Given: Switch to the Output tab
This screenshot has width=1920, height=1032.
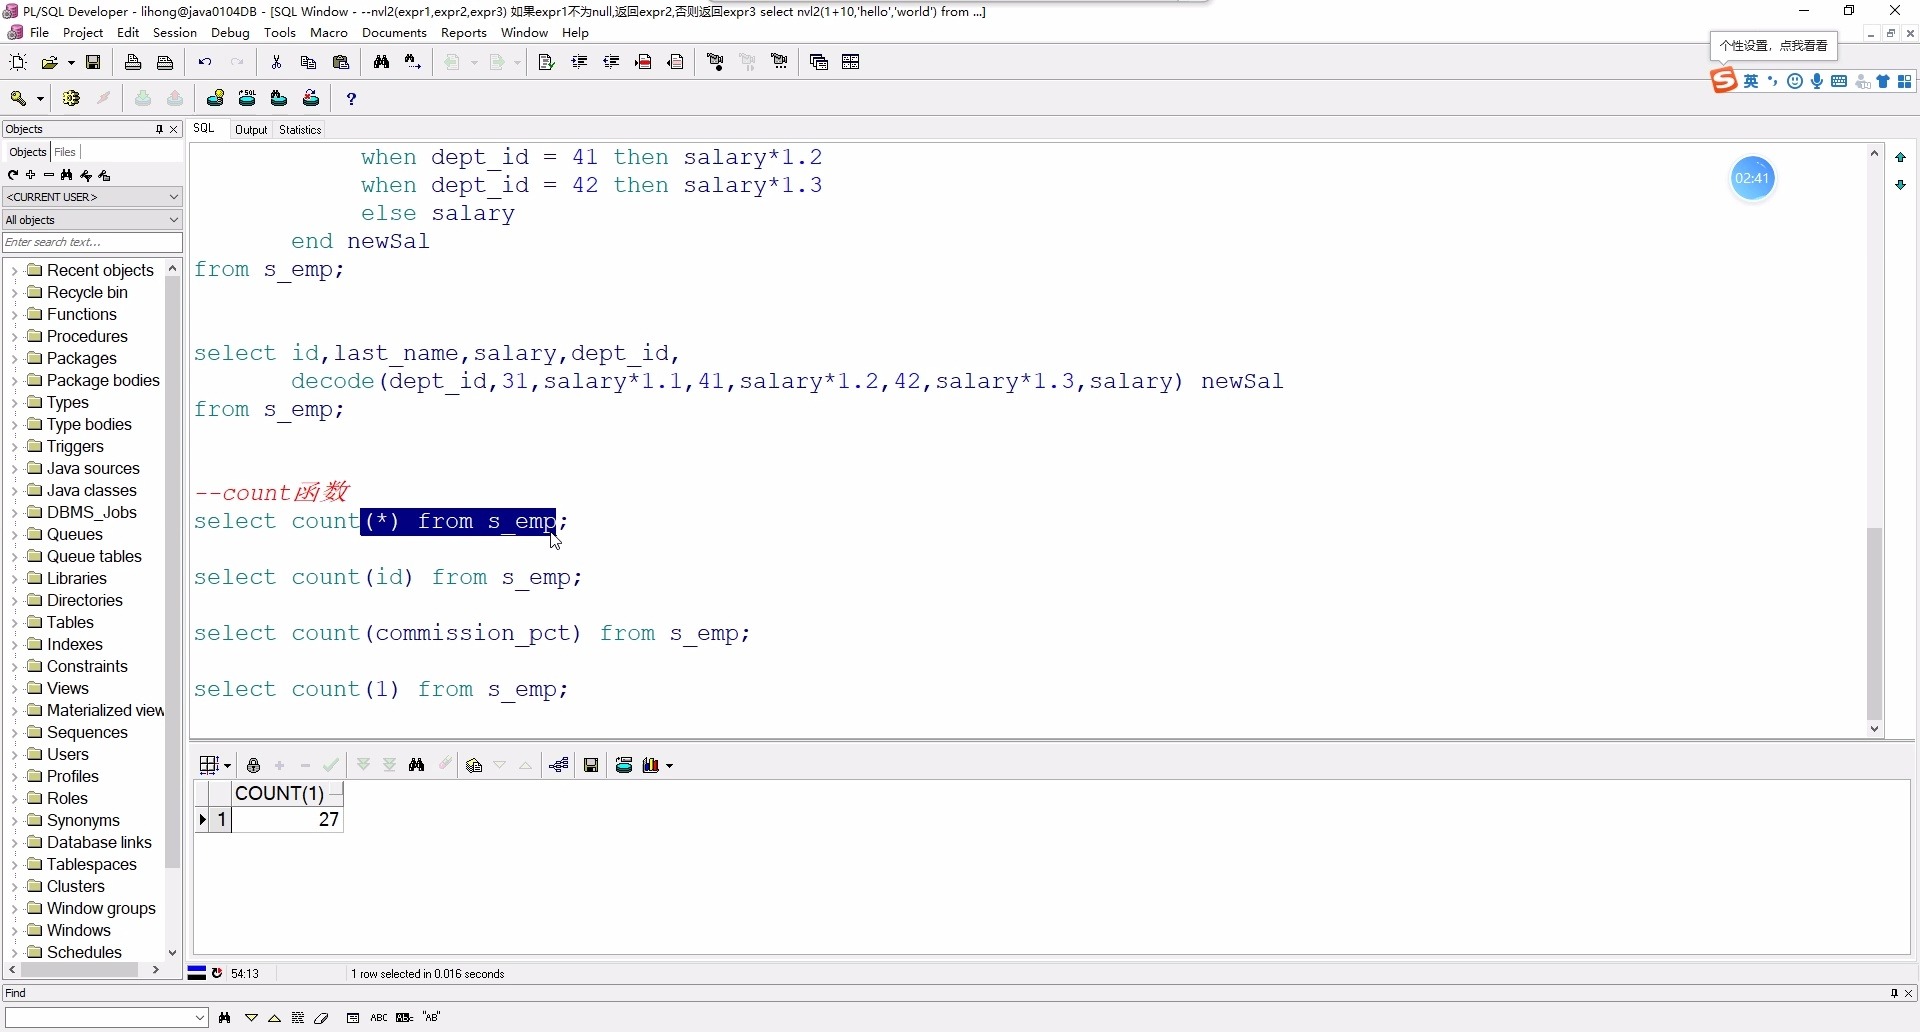Looking at the screenshot, I should pyautogui.click(x=251, y=129).
